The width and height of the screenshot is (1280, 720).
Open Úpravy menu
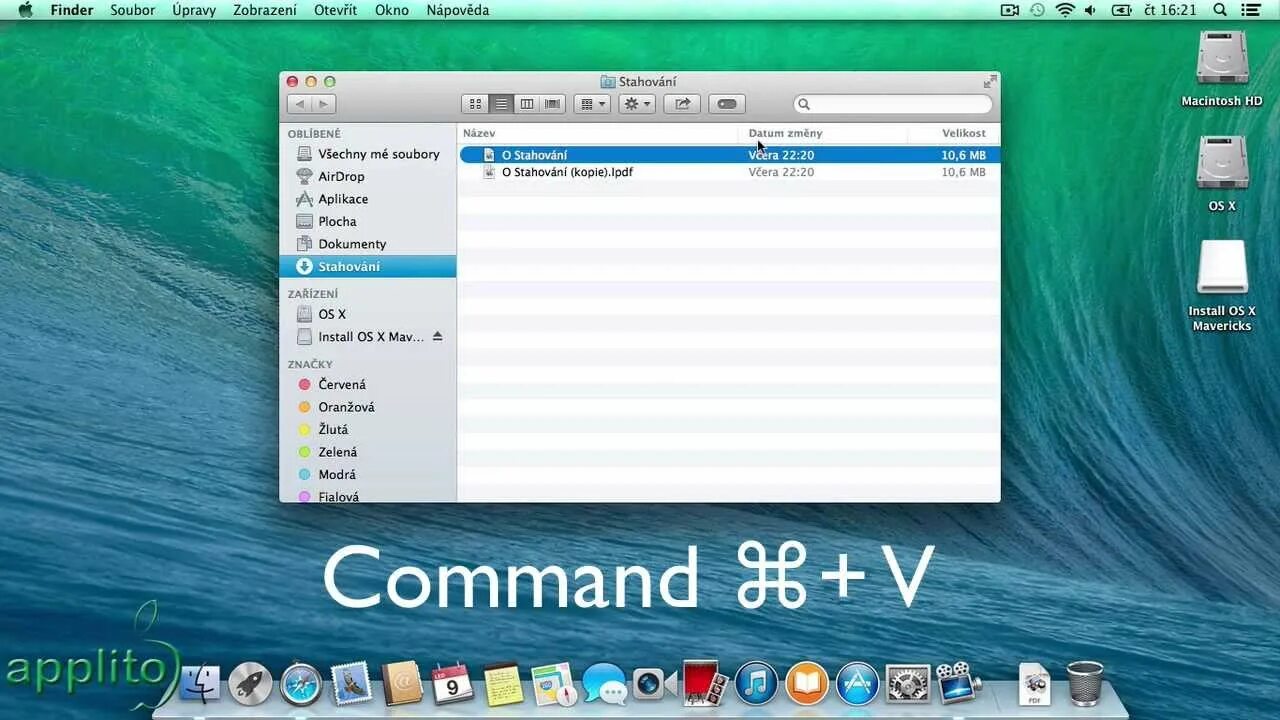pyautogui.click(x=194, y=10)
